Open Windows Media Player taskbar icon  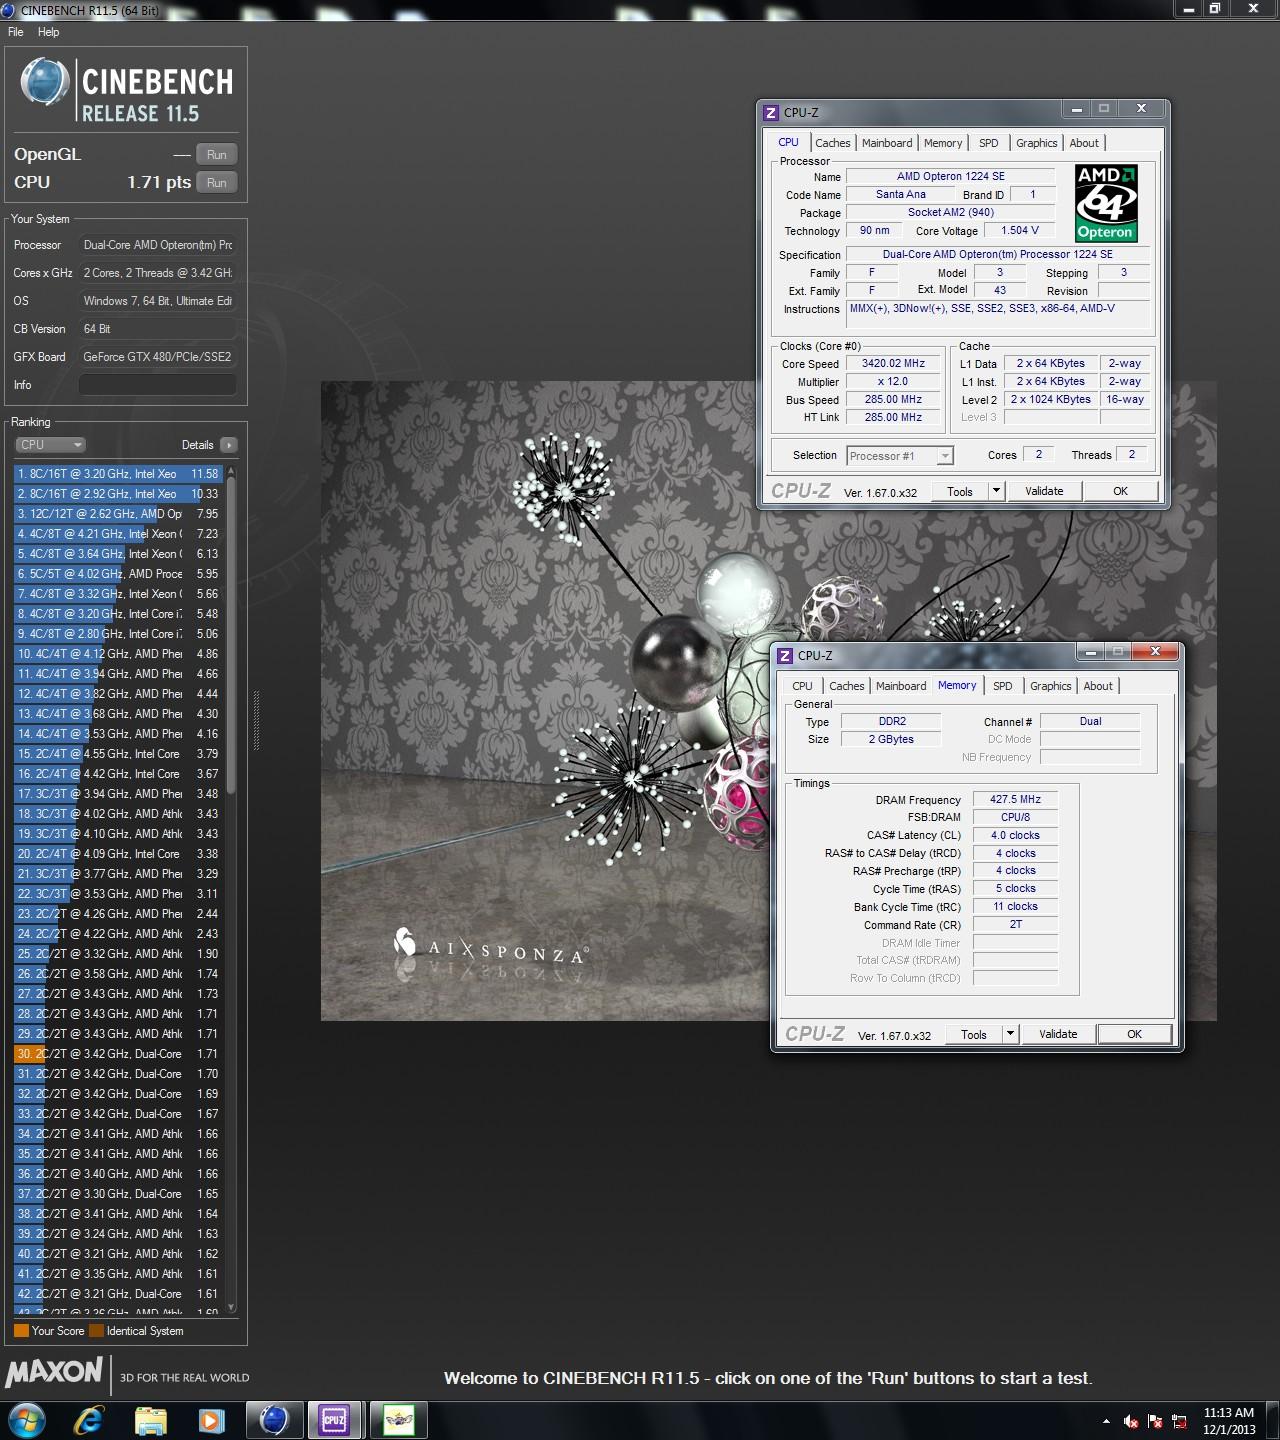211,1420
